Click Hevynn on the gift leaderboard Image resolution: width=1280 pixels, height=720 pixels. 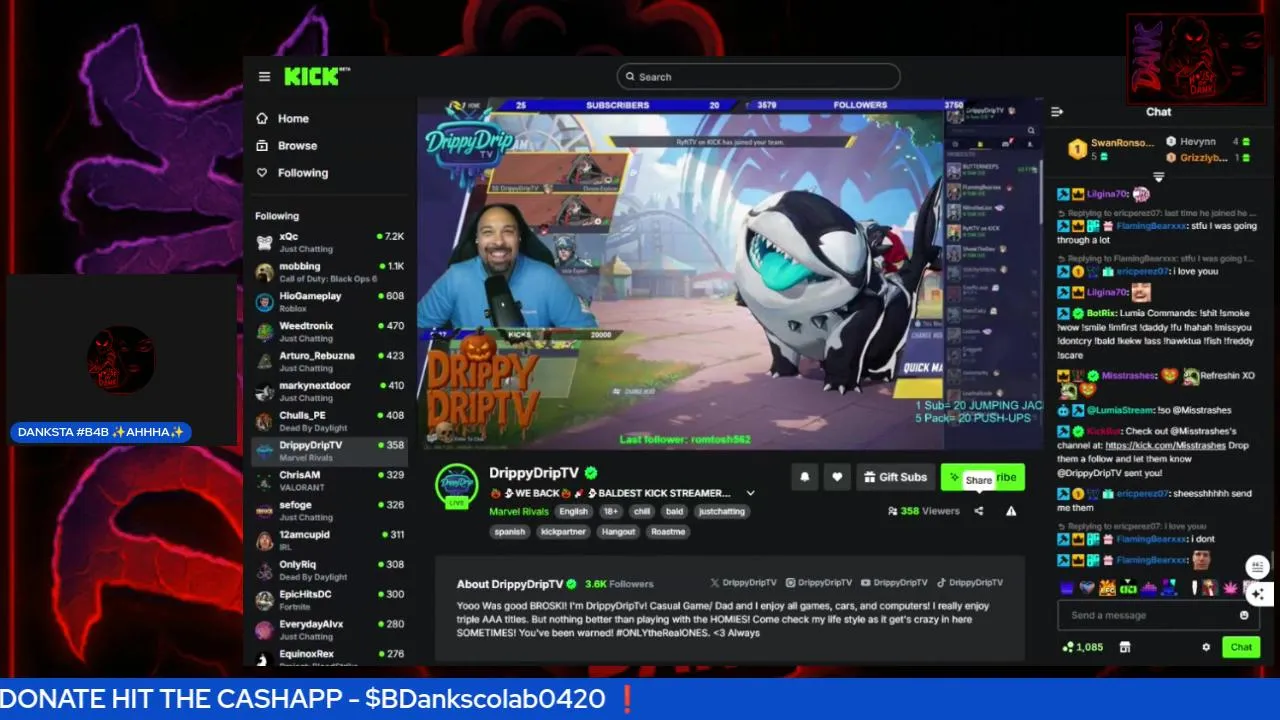tap(1208, 142)
